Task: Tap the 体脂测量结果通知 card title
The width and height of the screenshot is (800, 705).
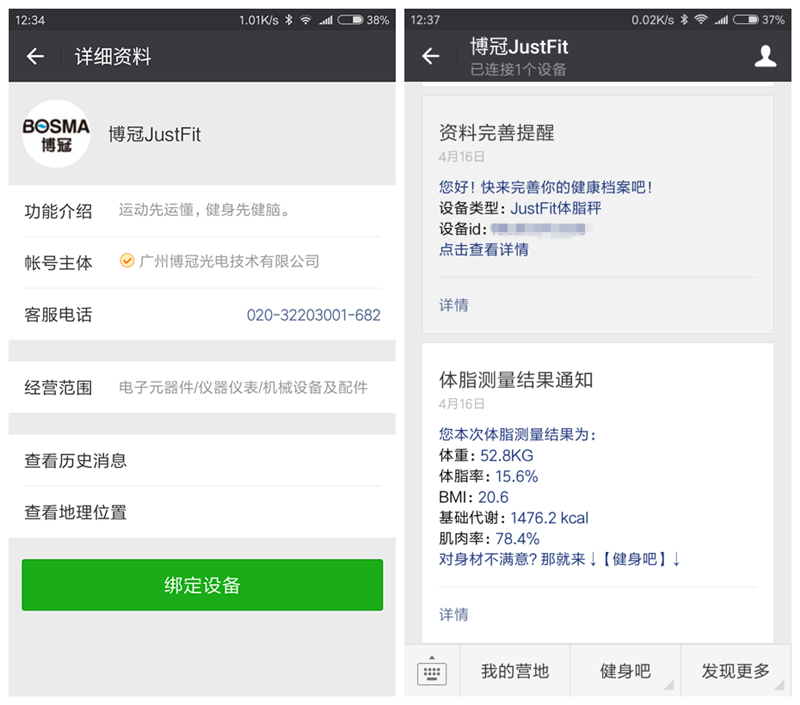Action: pyautogui.click(x=516, y=380)
